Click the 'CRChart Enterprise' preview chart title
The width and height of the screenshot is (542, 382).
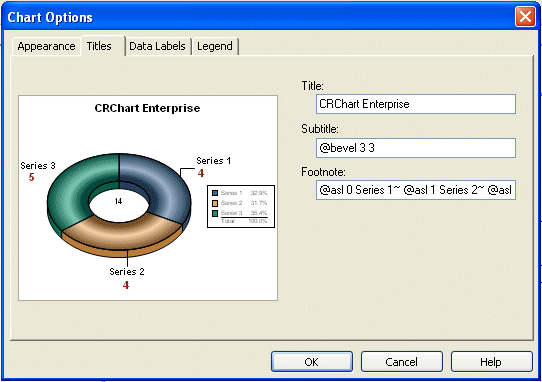coord(147,108)
